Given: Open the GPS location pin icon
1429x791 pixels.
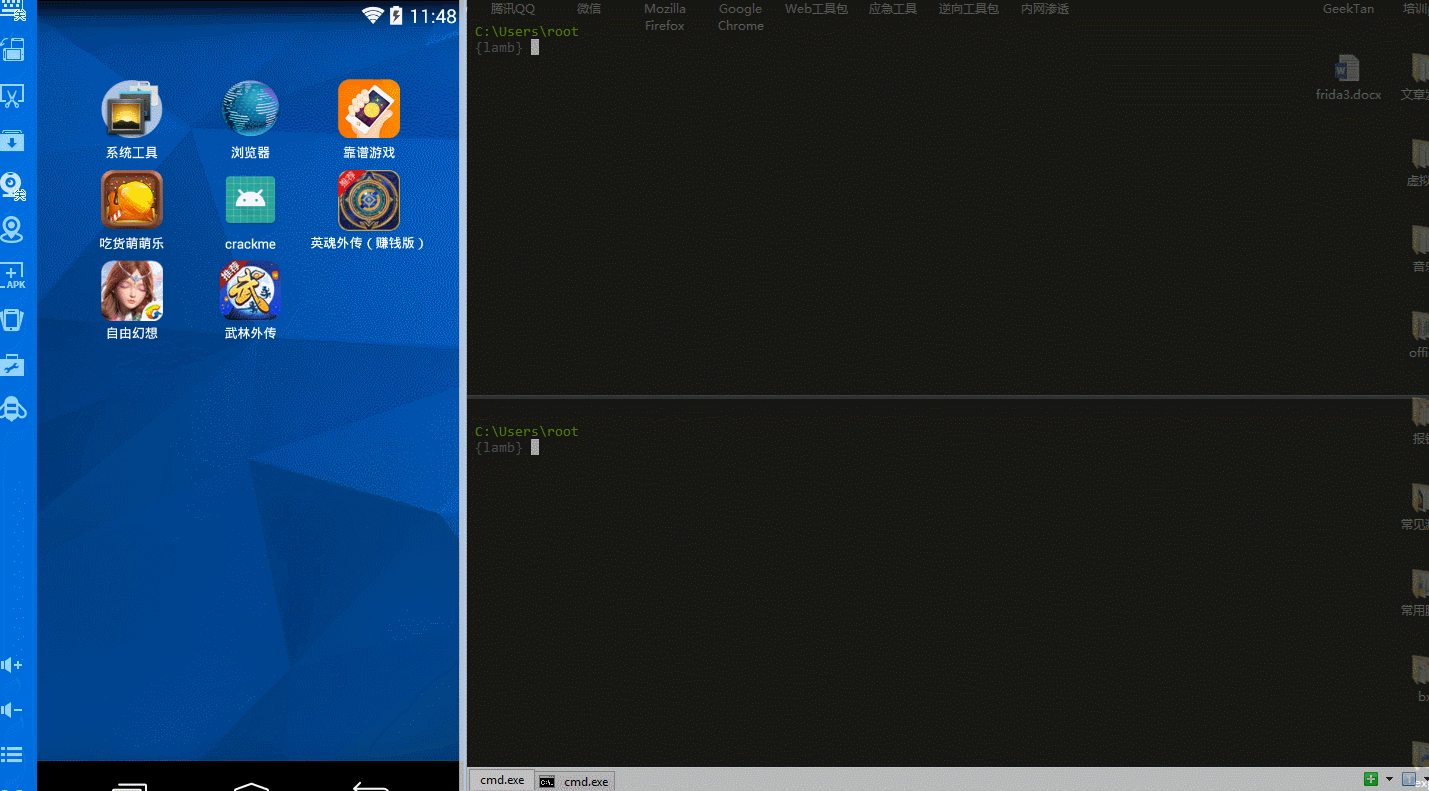Looking at the screenshot, I should 12,231.
